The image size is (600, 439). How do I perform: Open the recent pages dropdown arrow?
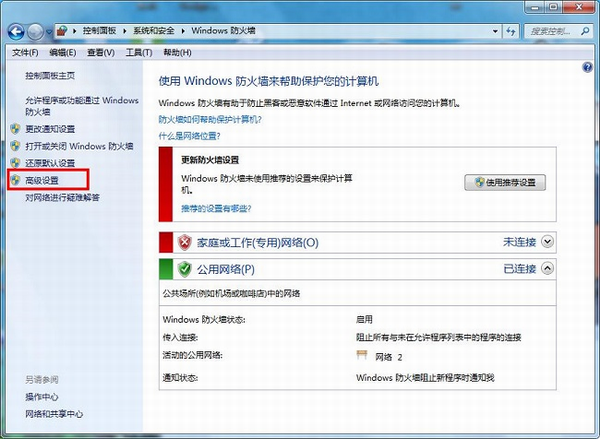pos(49,32)
